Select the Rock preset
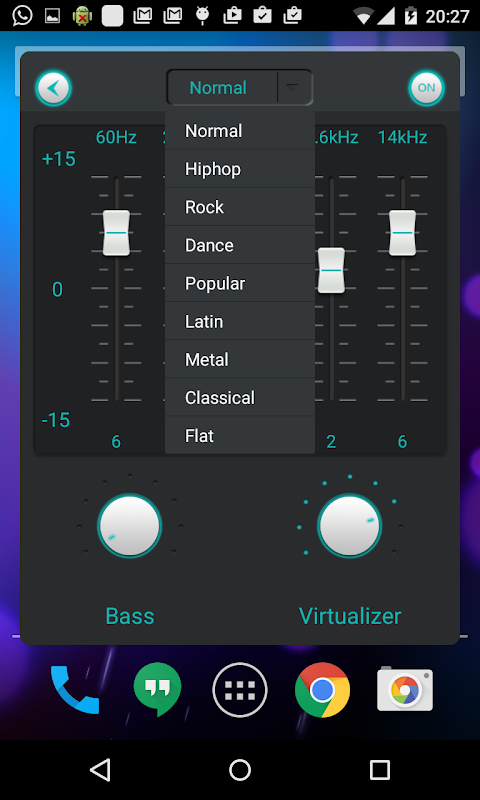The height and width of the screenshot is (800, 480). [x=239, y=207]
